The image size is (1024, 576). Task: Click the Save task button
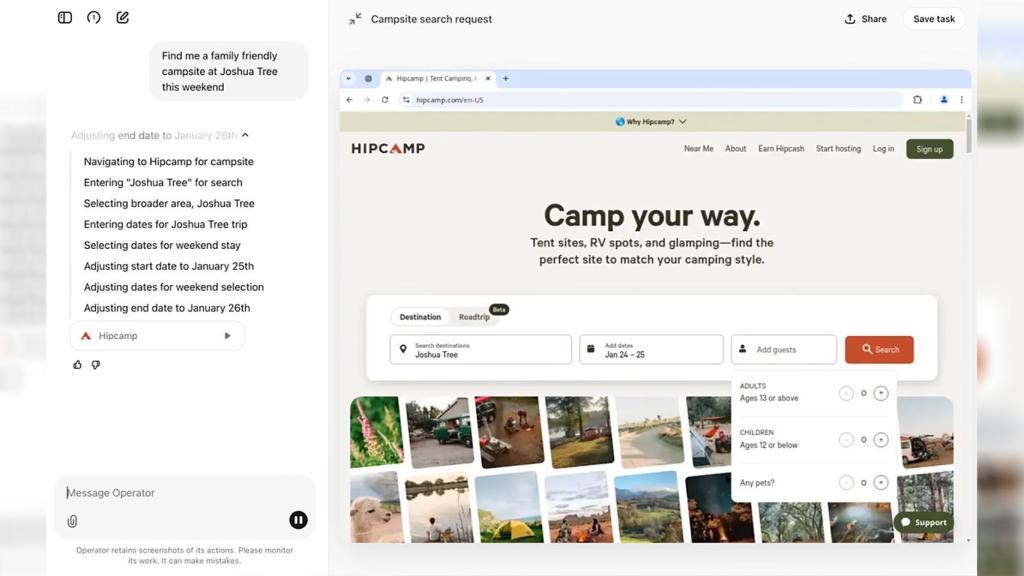click(x=933, y=19)
